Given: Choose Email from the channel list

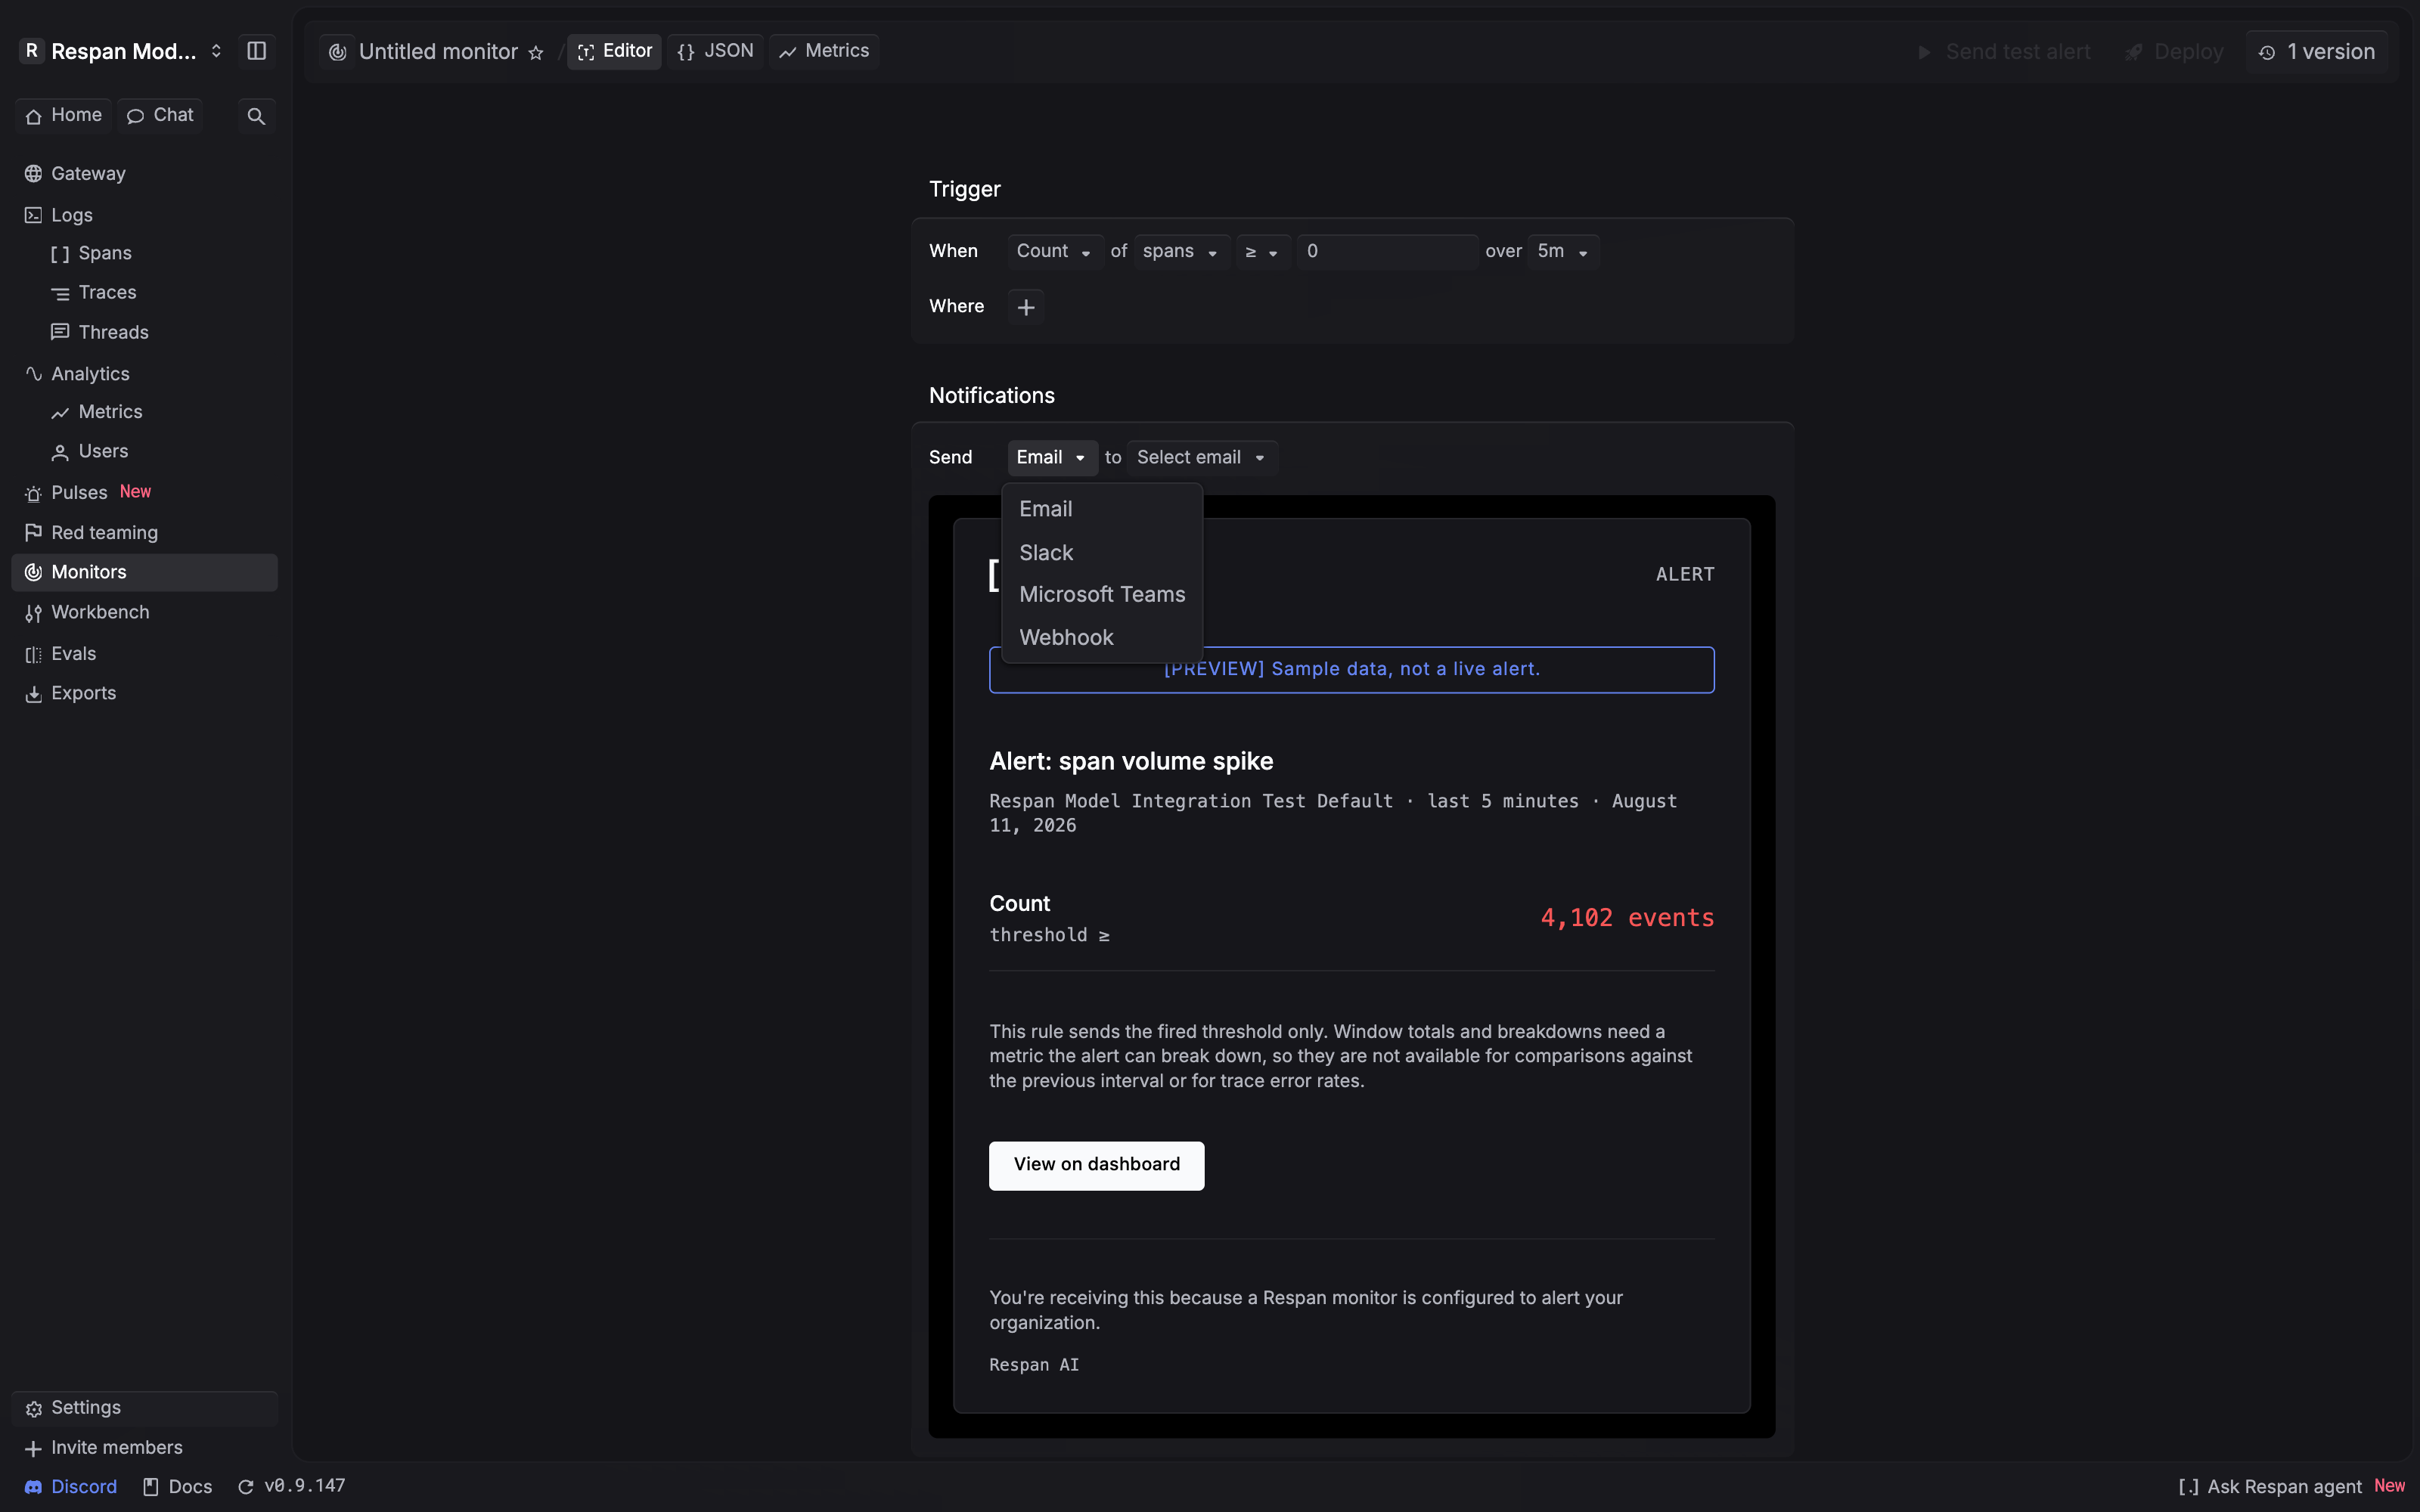Looking at the screenshot, I should [1102, 509].
